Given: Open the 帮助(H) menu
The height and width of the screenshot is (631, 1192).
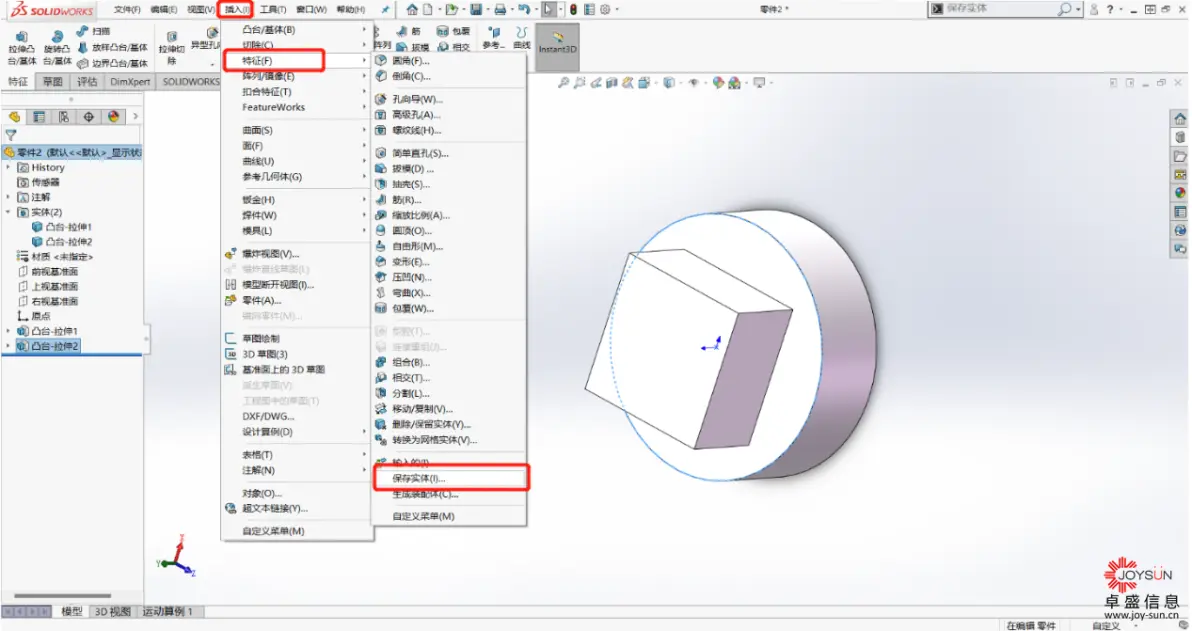Looking at the screenshot, I should pos(350,10).
